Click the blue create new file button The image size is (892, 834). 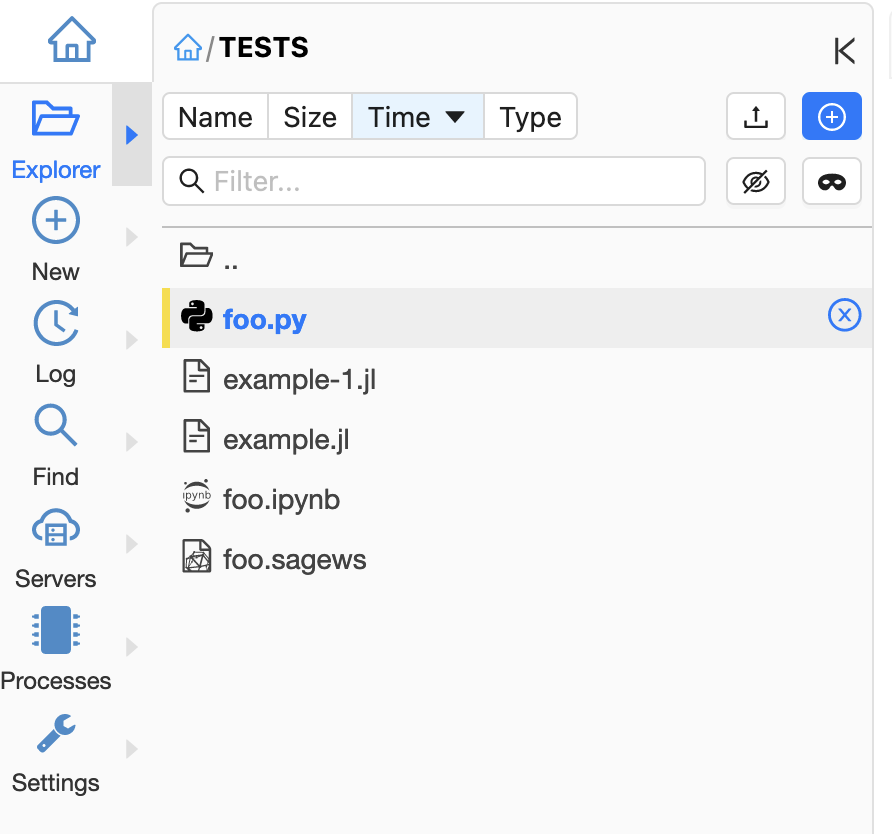coord(831,117)
